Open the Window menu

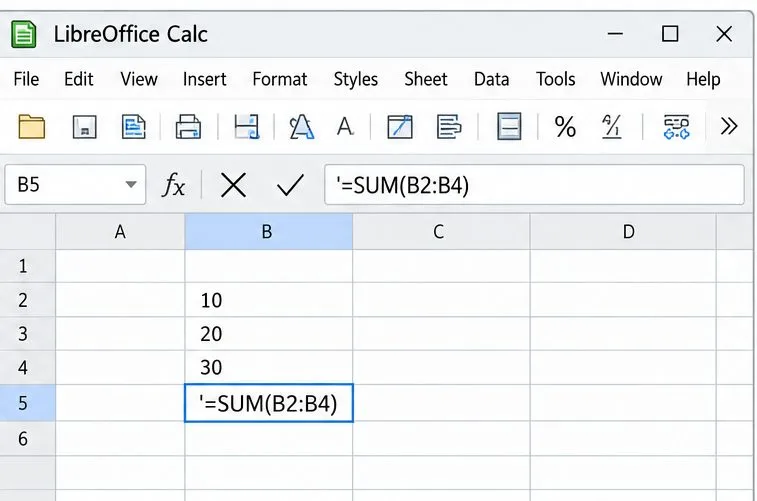click(631, 79)
